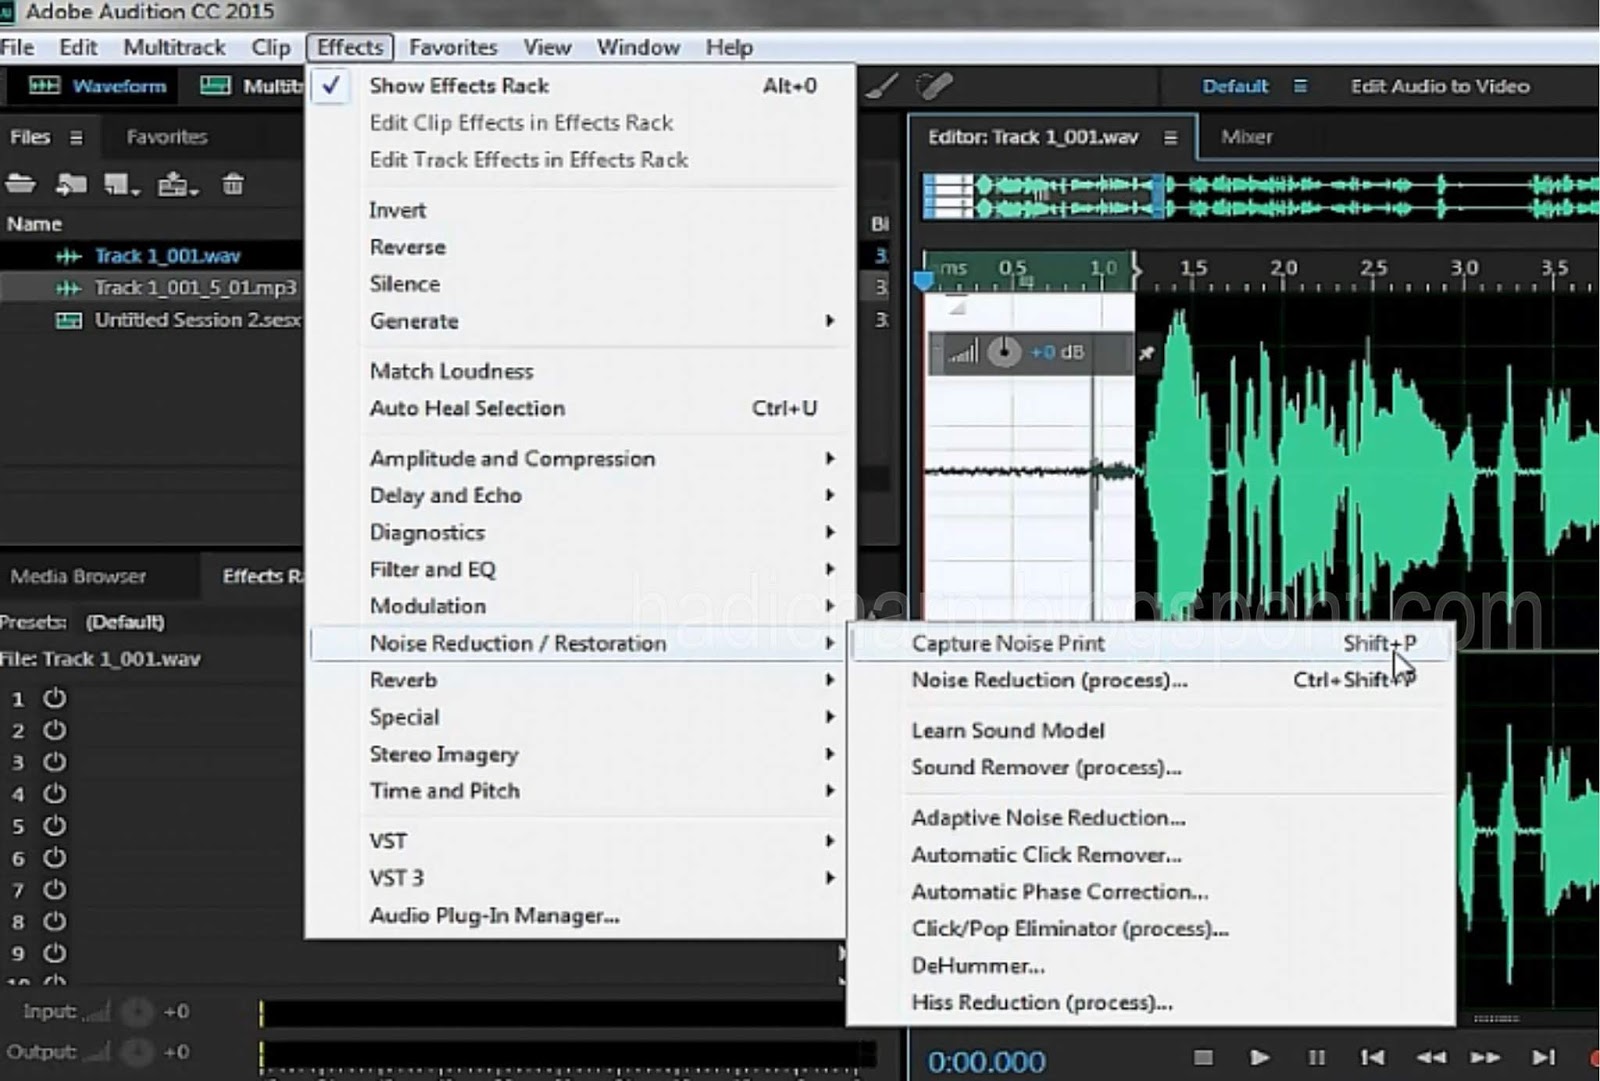This screenshot has height=1081, width=1600.
Task: Expand Delay and Echo submenu
Action: coord(580,495)
